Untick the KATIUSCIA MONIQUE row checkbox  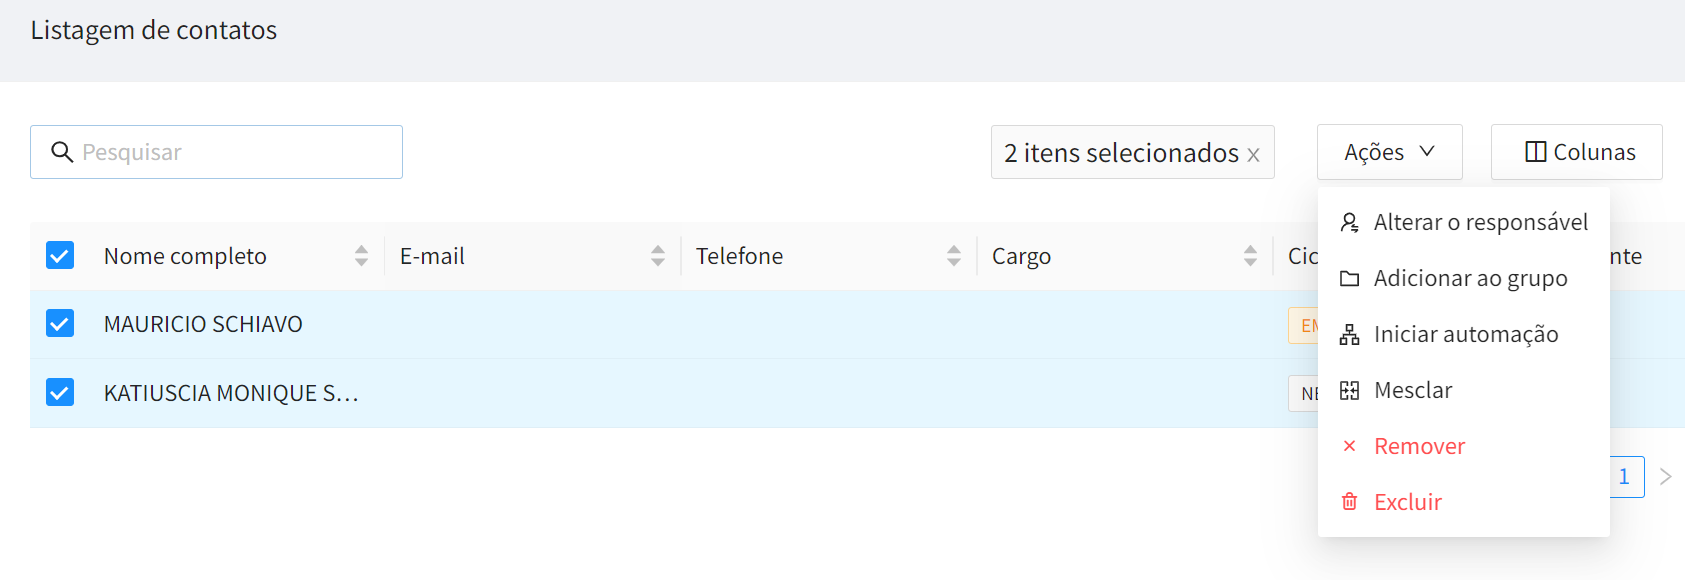point(60,392)
